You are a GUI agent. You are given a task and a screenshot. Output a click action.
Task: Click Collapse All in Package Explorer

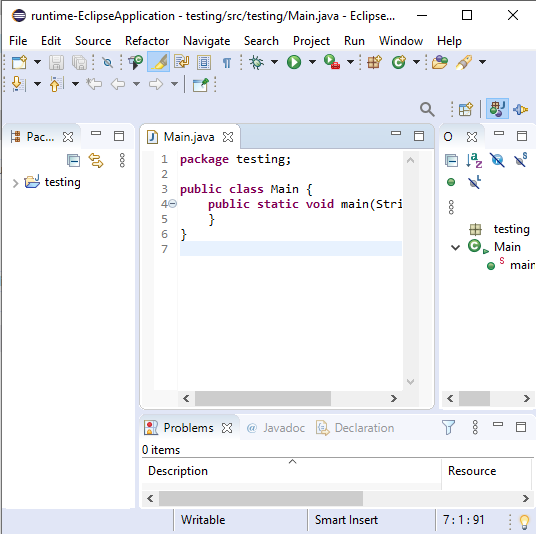point(73,160)
